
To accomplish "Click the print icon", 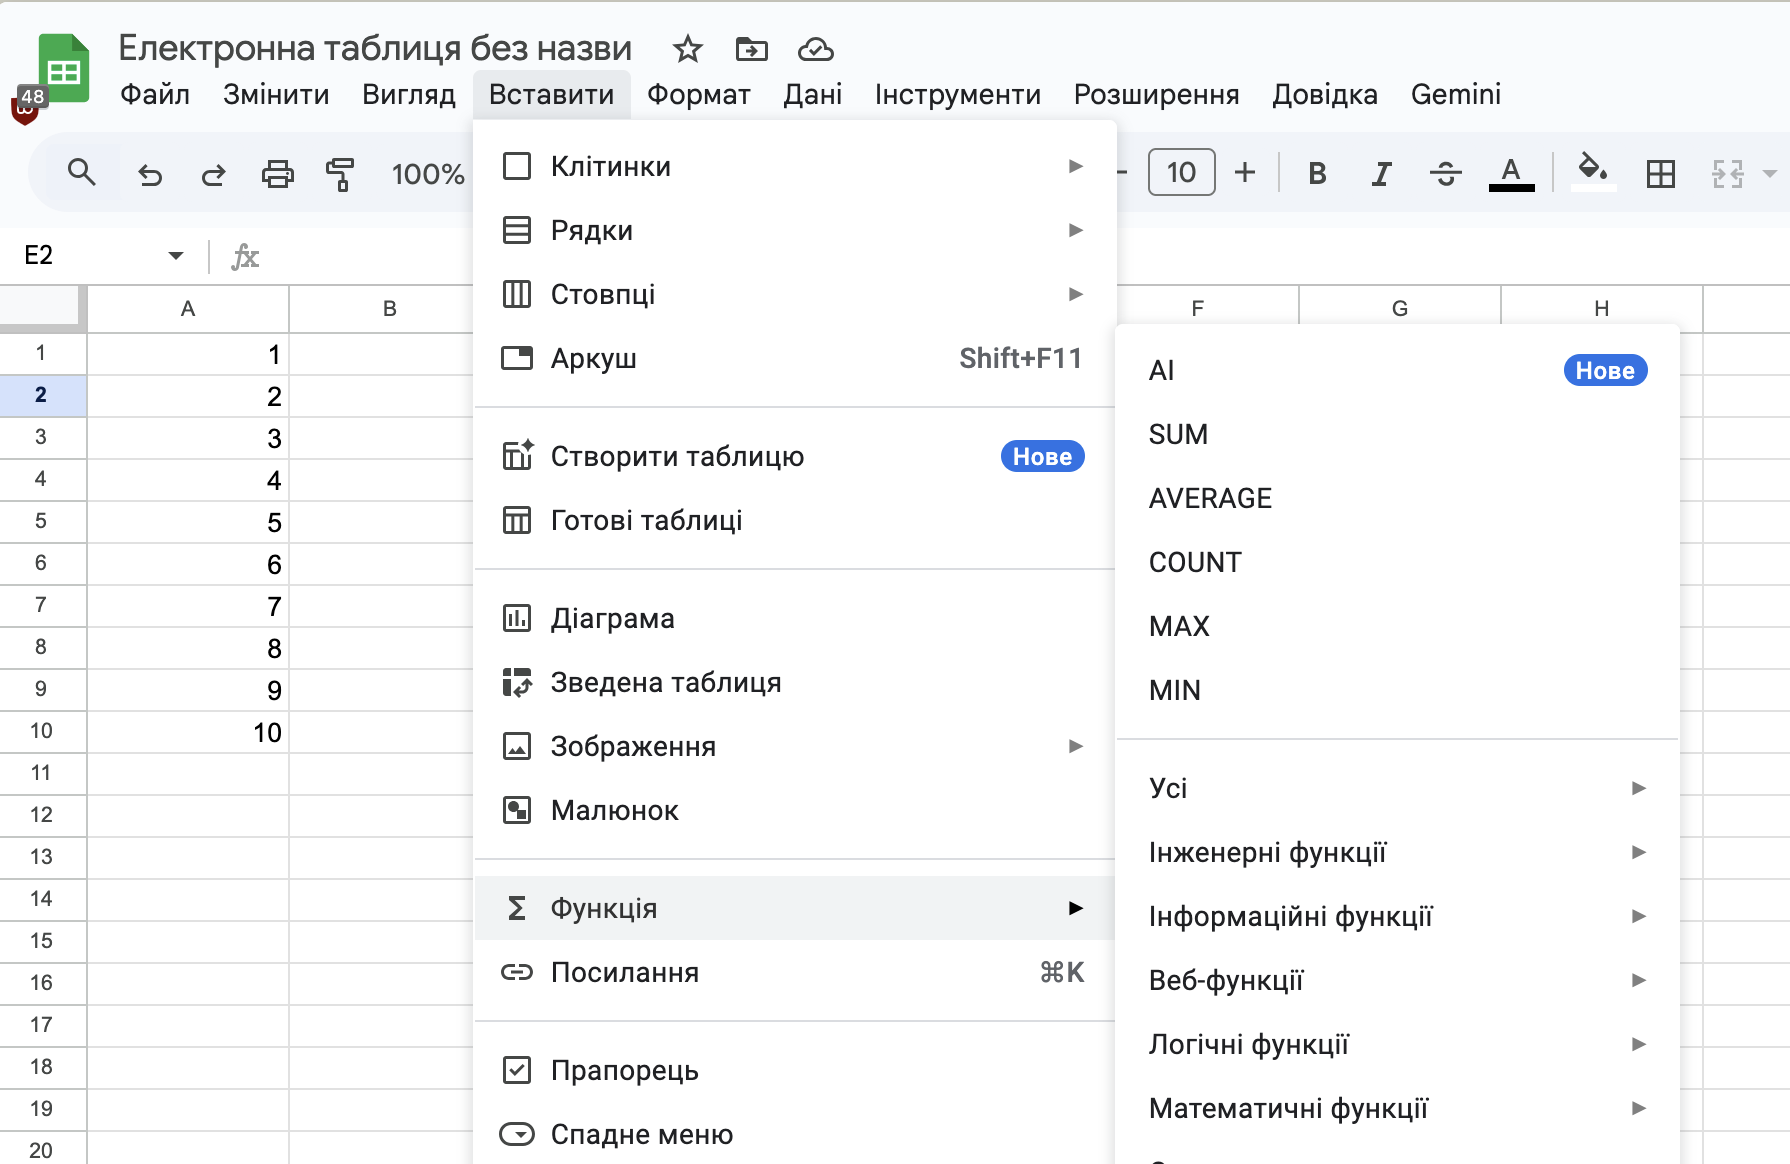I will click(x=277, y=175).
